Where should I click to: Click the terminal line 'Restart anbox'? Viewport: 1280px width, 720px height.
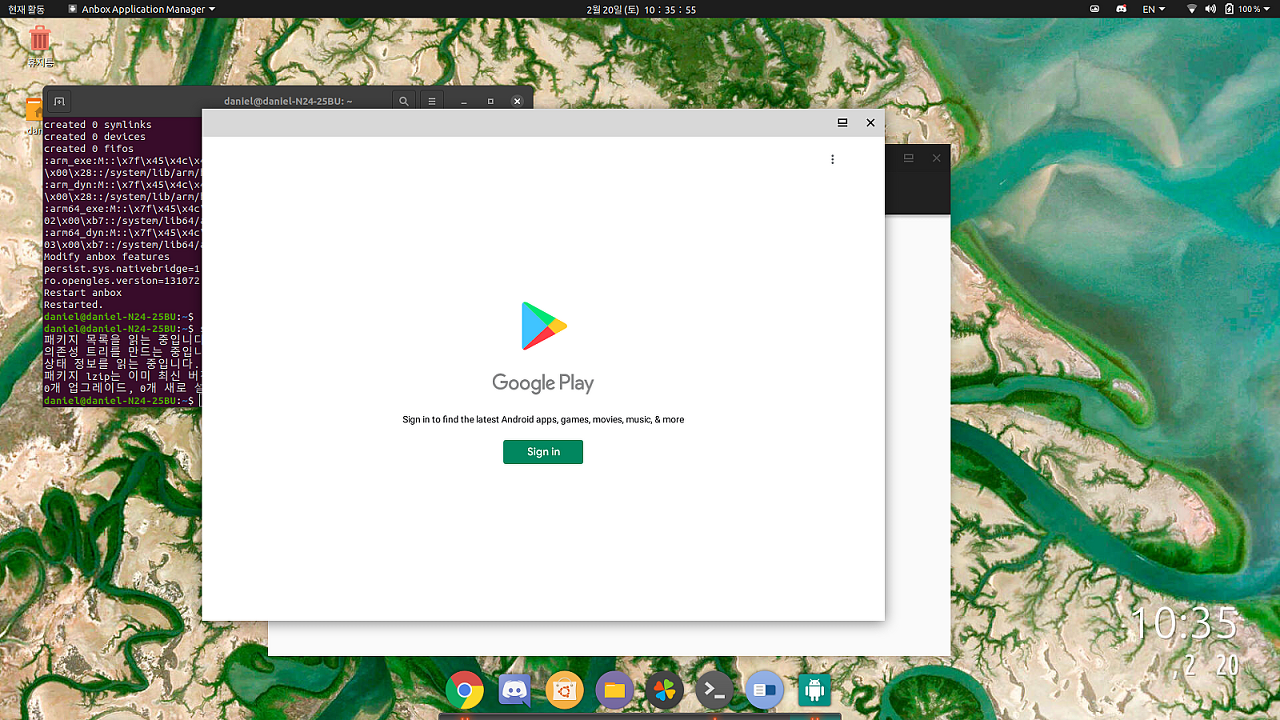(x=83, y=293)
